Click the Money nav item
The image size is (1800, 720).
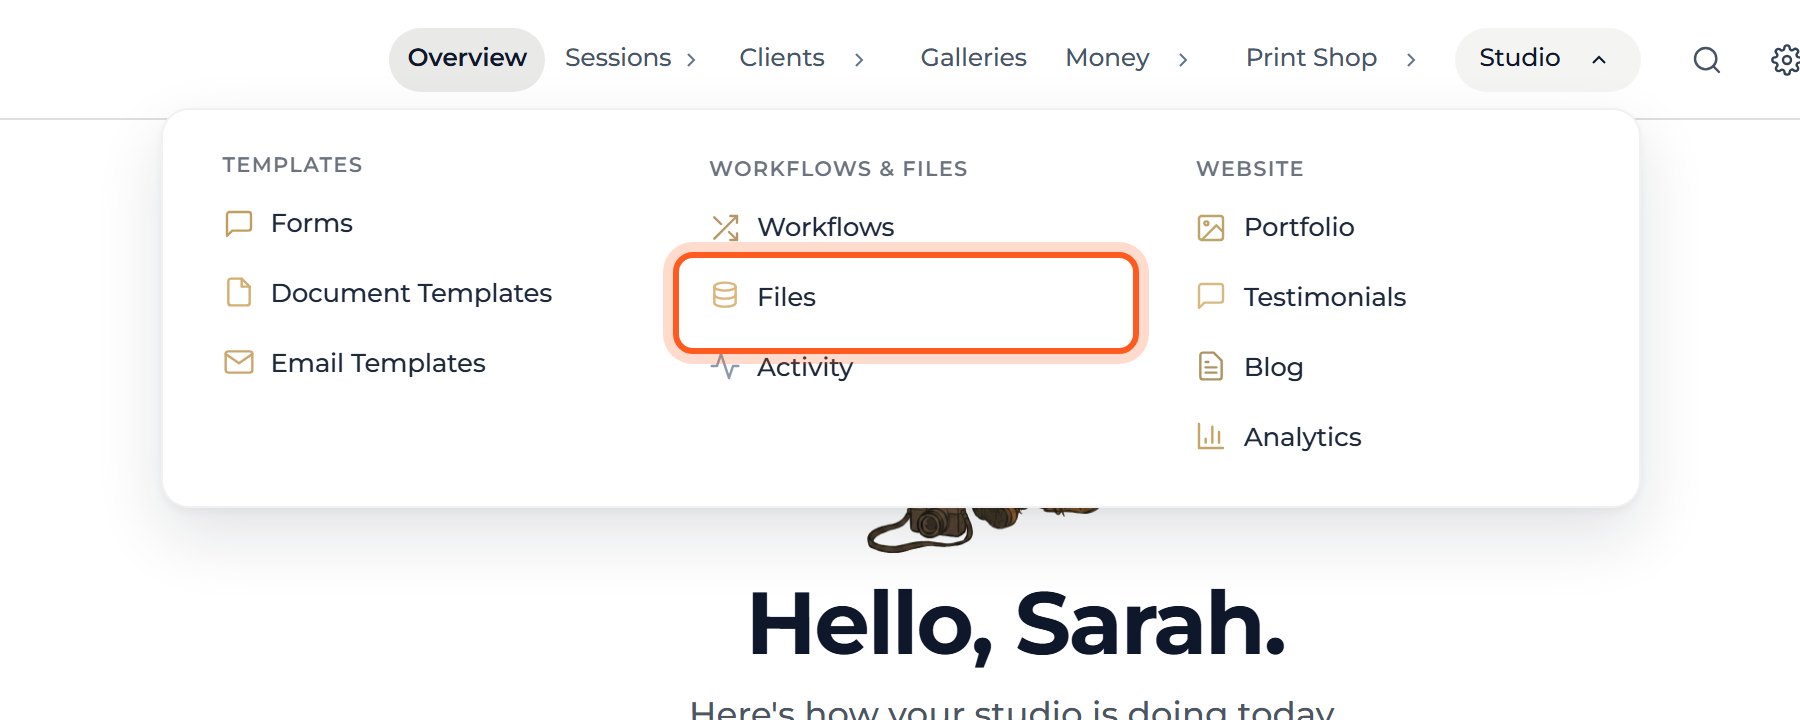(1108, 58)
